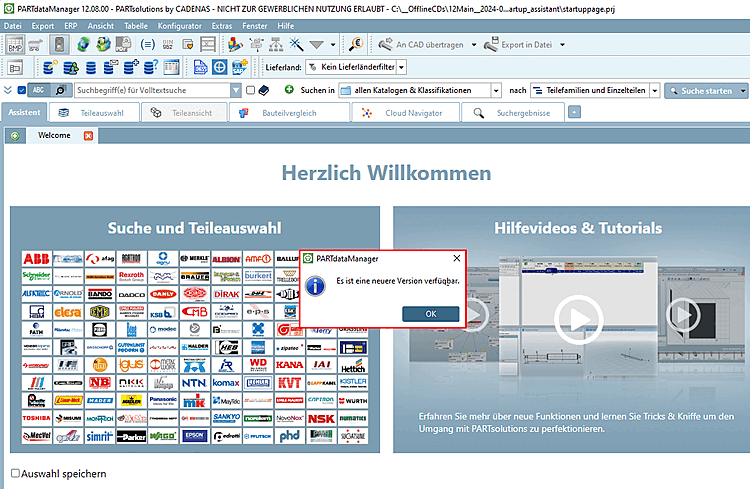Open the Datei menu

pos(12,26)
